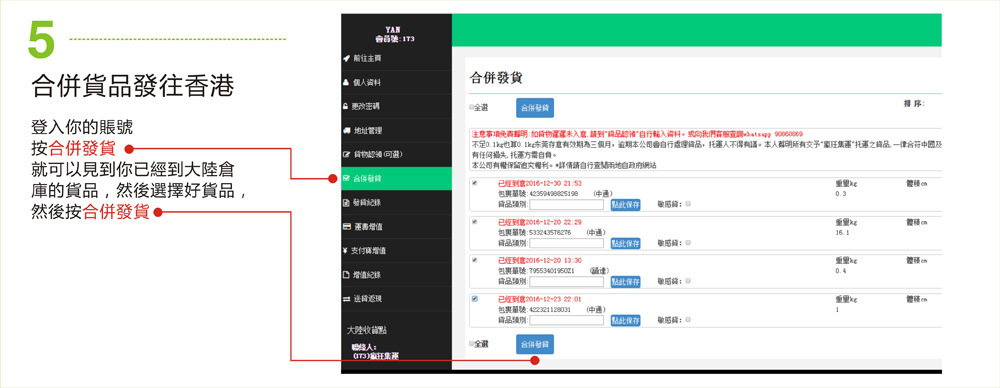Click 貨品類別 field for package 79553401950Z1
The image size is (1000, 388).
coord(566,282)
